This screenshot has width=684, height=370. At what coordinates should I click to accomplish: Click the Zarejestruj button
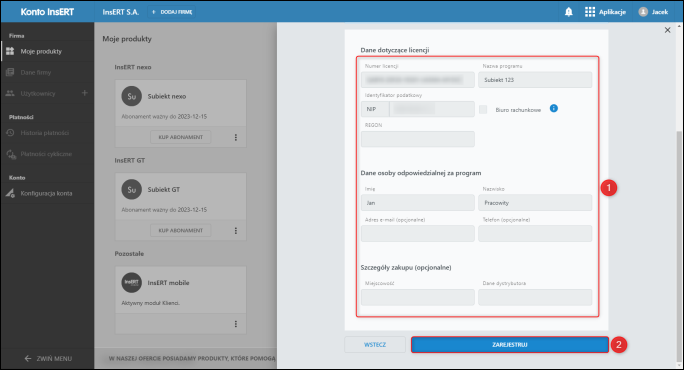(510, 345)
